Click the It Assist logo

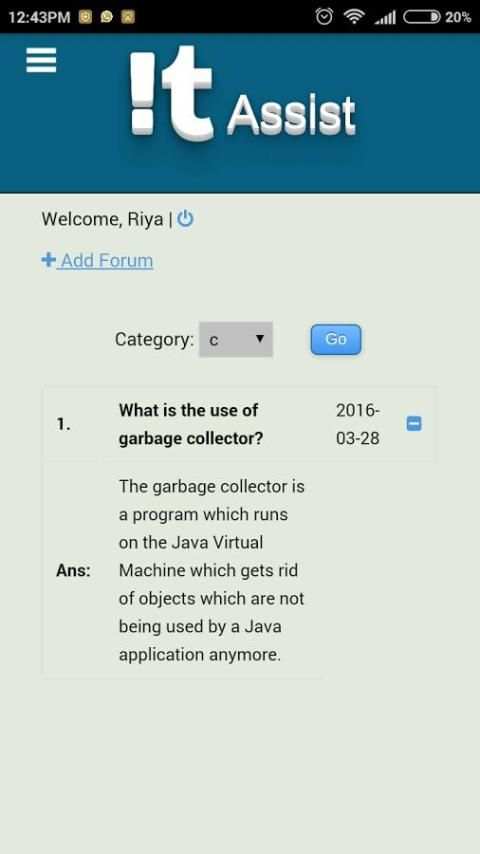(x=242, y=94)
